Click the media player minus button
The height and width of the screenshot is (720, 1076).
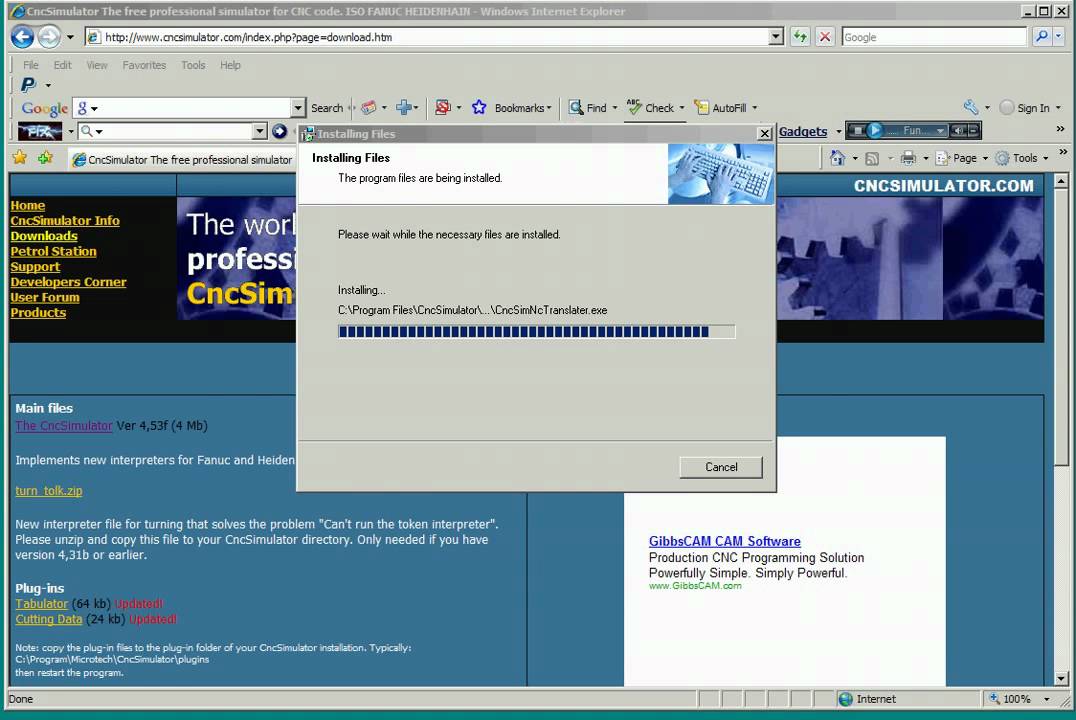click(x=973, y=130)
